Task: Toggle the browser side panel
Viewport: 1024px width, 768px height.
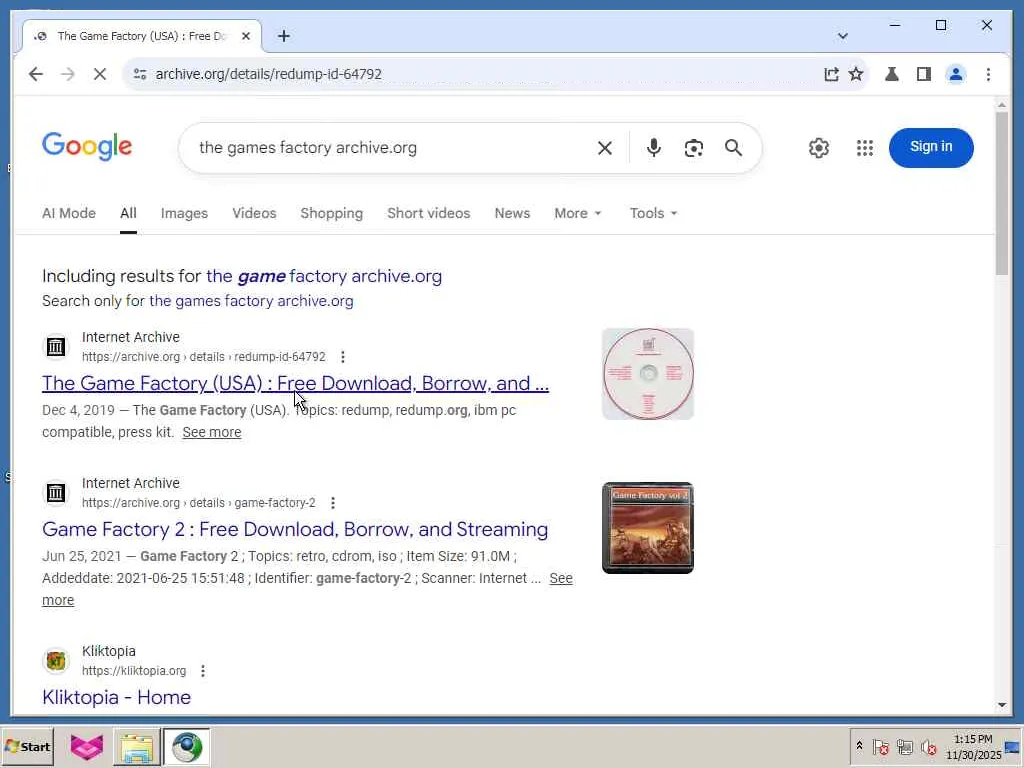Action: pos(923,74)
